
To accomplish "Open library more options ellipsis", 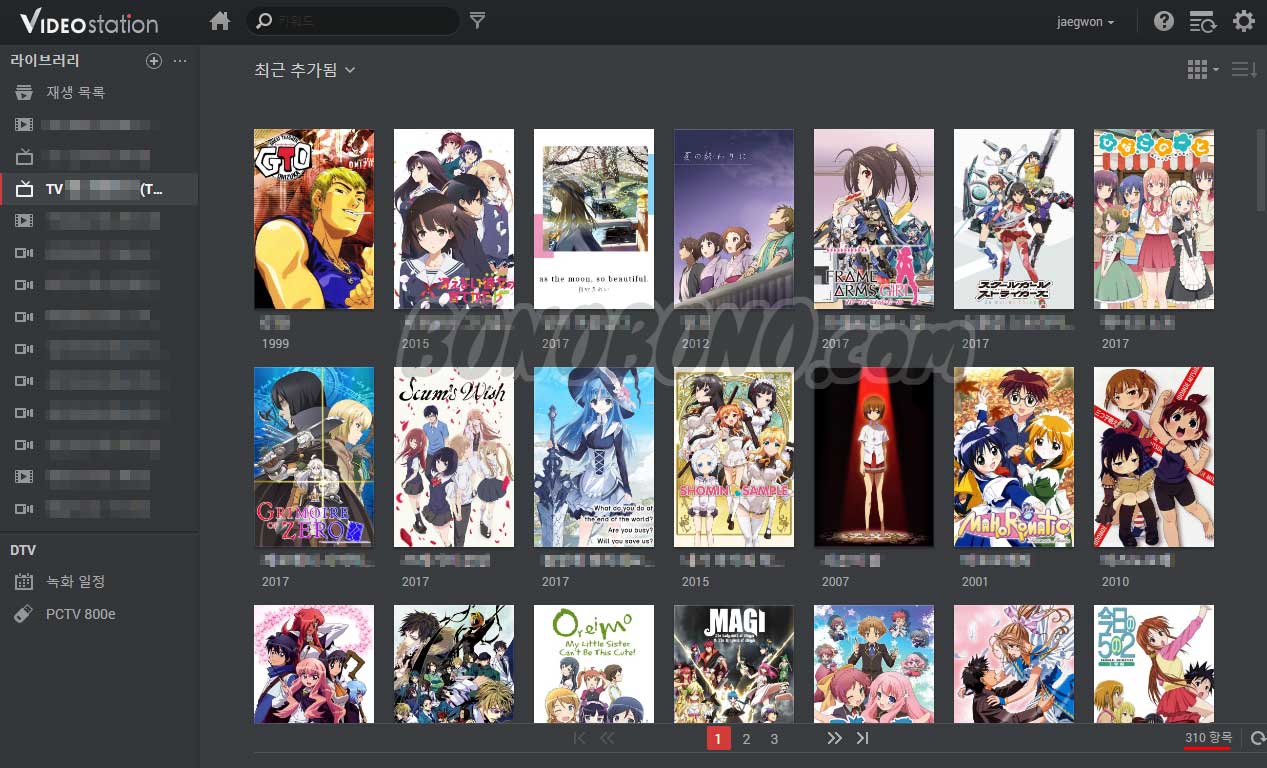I will coord(180,61).
